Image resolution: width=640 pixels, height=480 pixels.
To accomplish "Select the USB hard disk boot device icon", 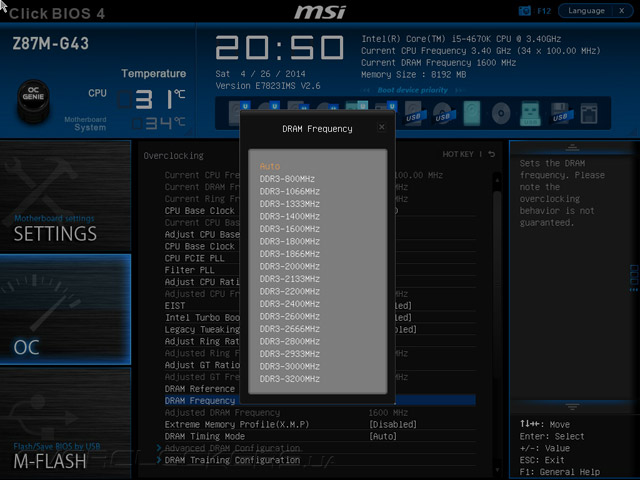I will click(414, 113).
